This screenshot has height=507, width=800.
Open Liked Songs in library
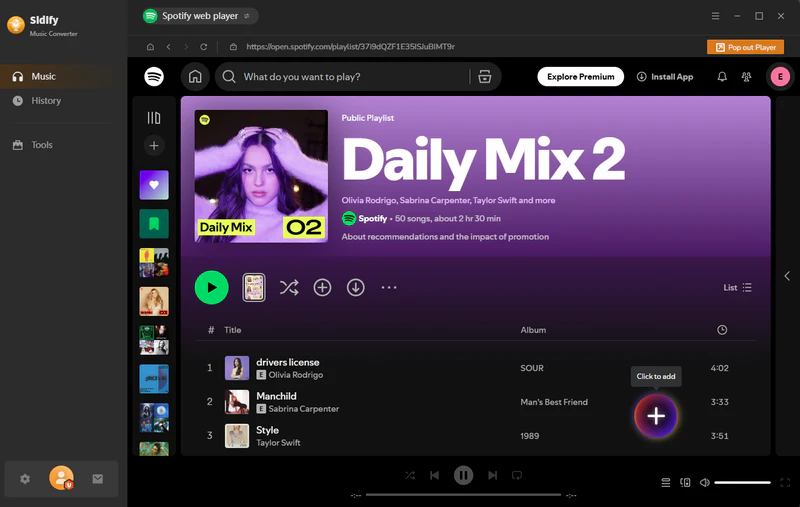(x=154, y=185)
